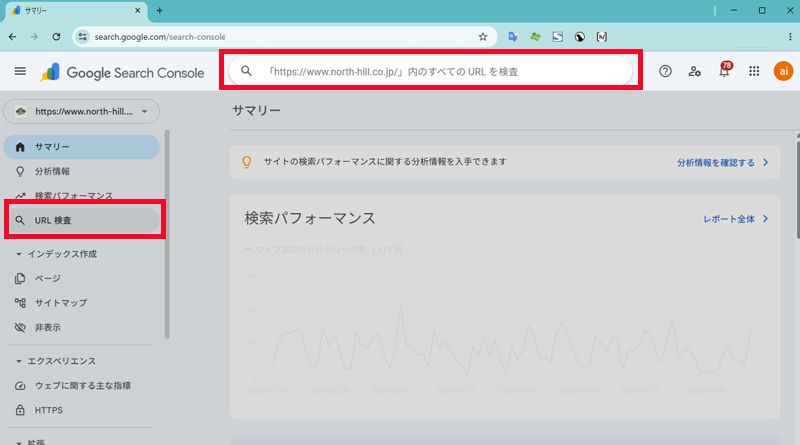
Task: Click the 分析情報を確認する link
Action: click(x=722, y=162)
